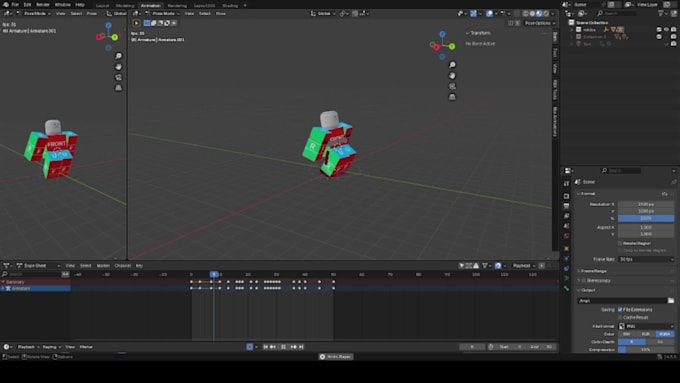Open View Layer properties tab icon
This screenshot has height=383, width=680.
tap(566, 216)
